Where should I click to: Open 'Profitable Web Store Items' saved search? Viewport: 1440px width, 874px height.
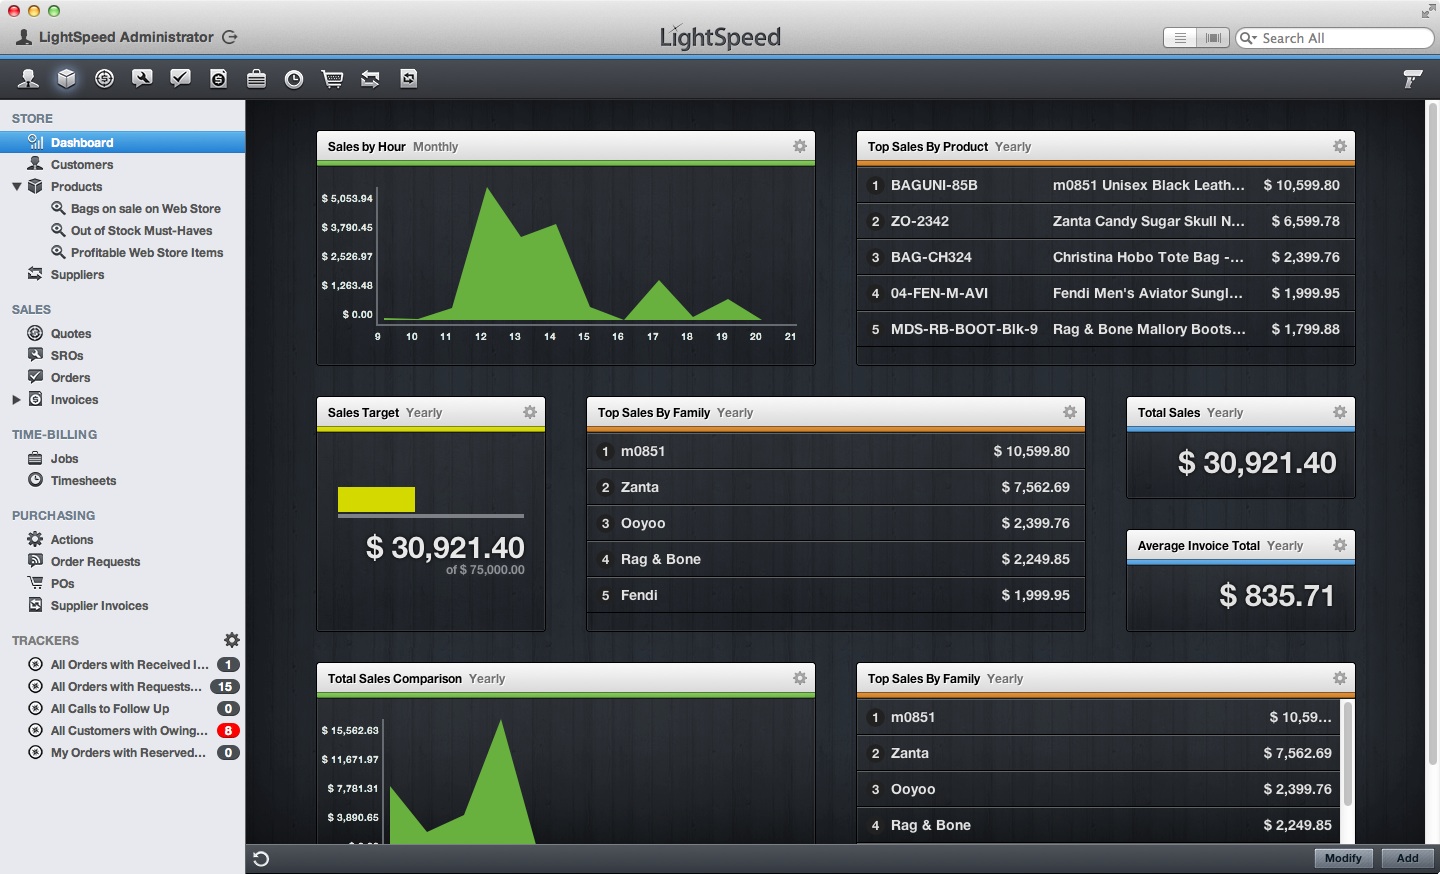(x=122, y=252)
